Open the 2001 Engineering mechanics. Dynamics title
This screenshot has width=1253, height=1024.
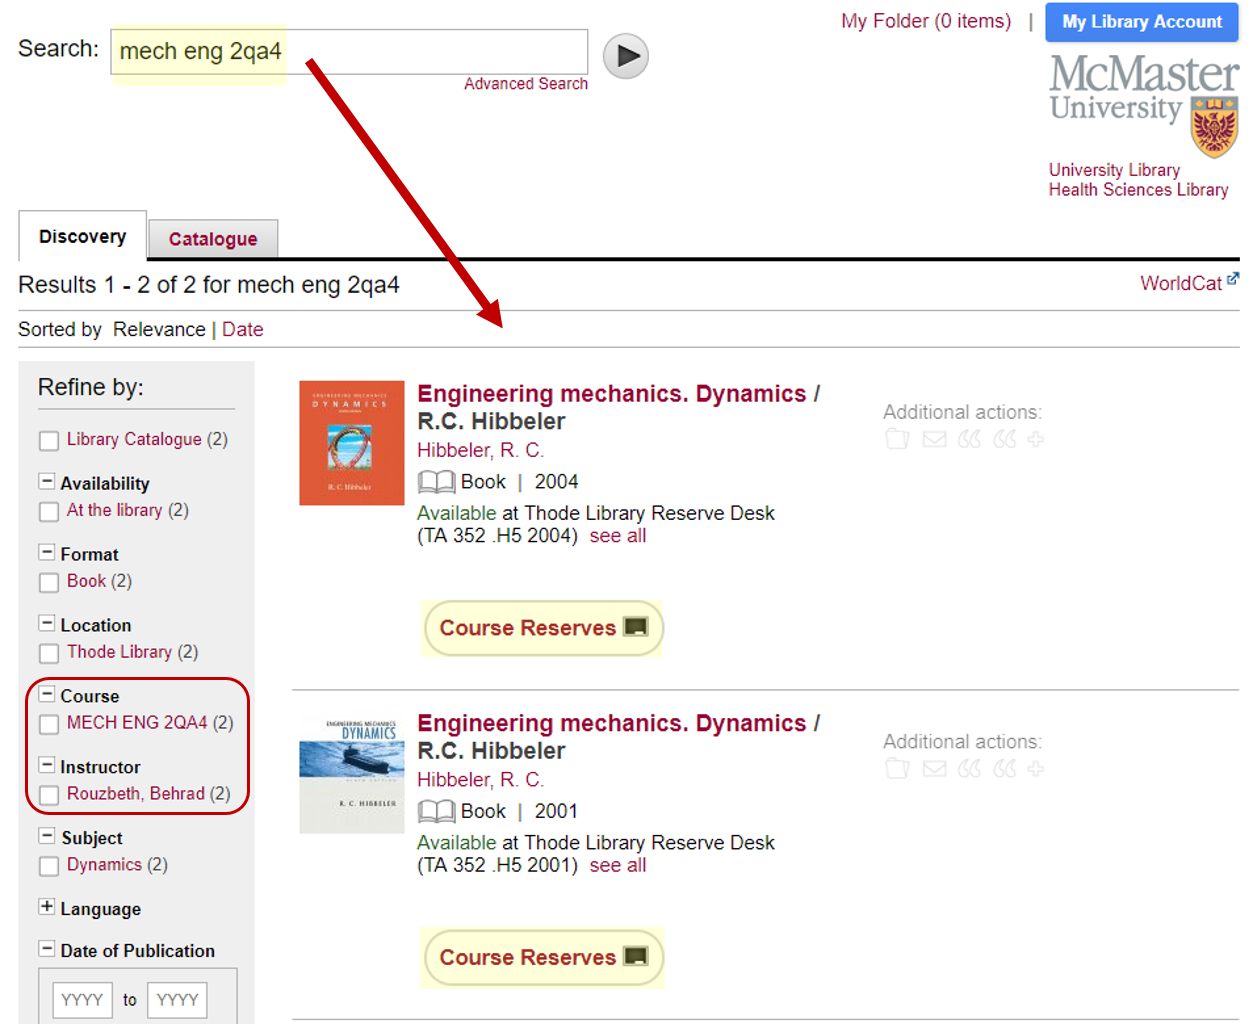coord(612,724)
